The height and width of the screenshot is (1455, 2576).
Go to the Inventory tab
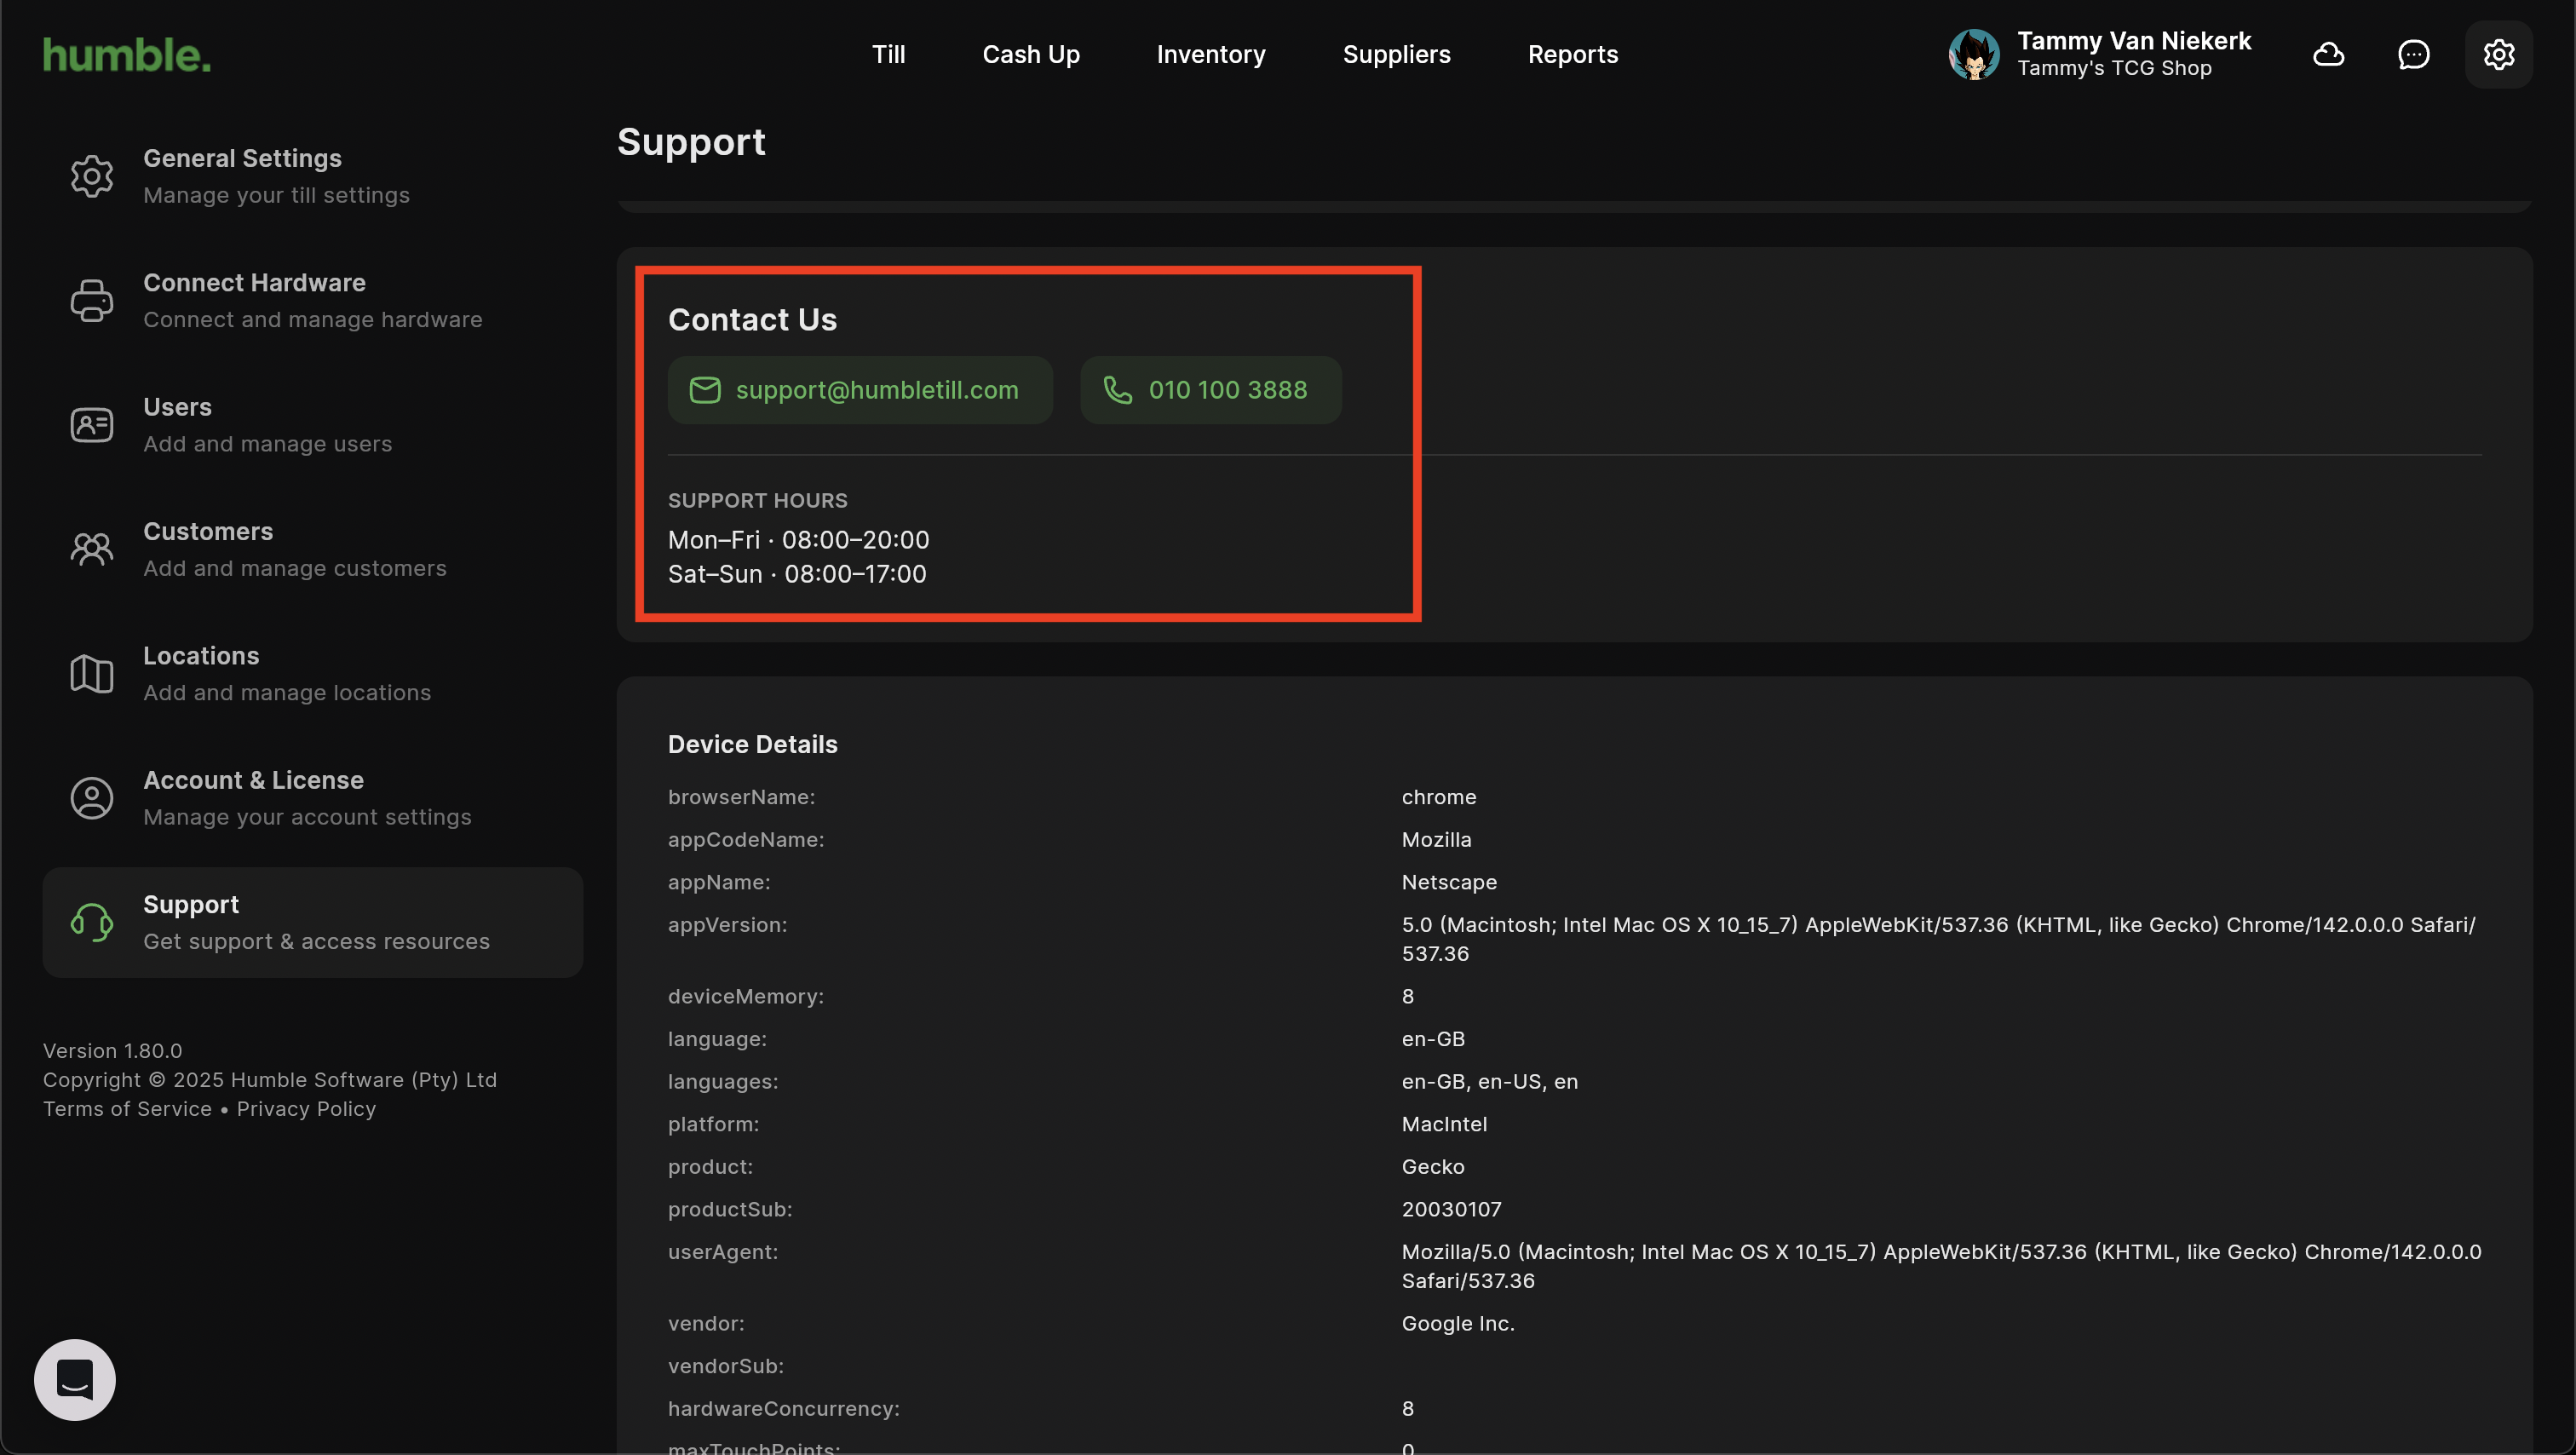1211,54
